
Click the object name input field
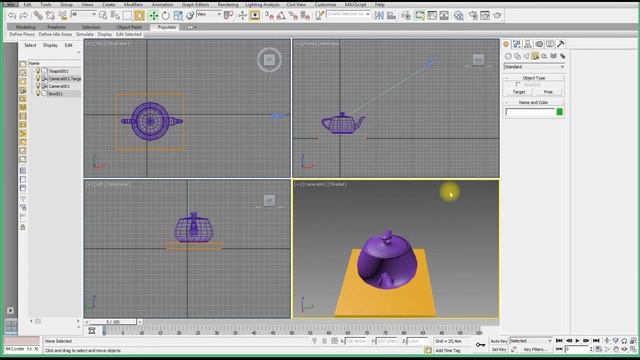tap(530, 112)
